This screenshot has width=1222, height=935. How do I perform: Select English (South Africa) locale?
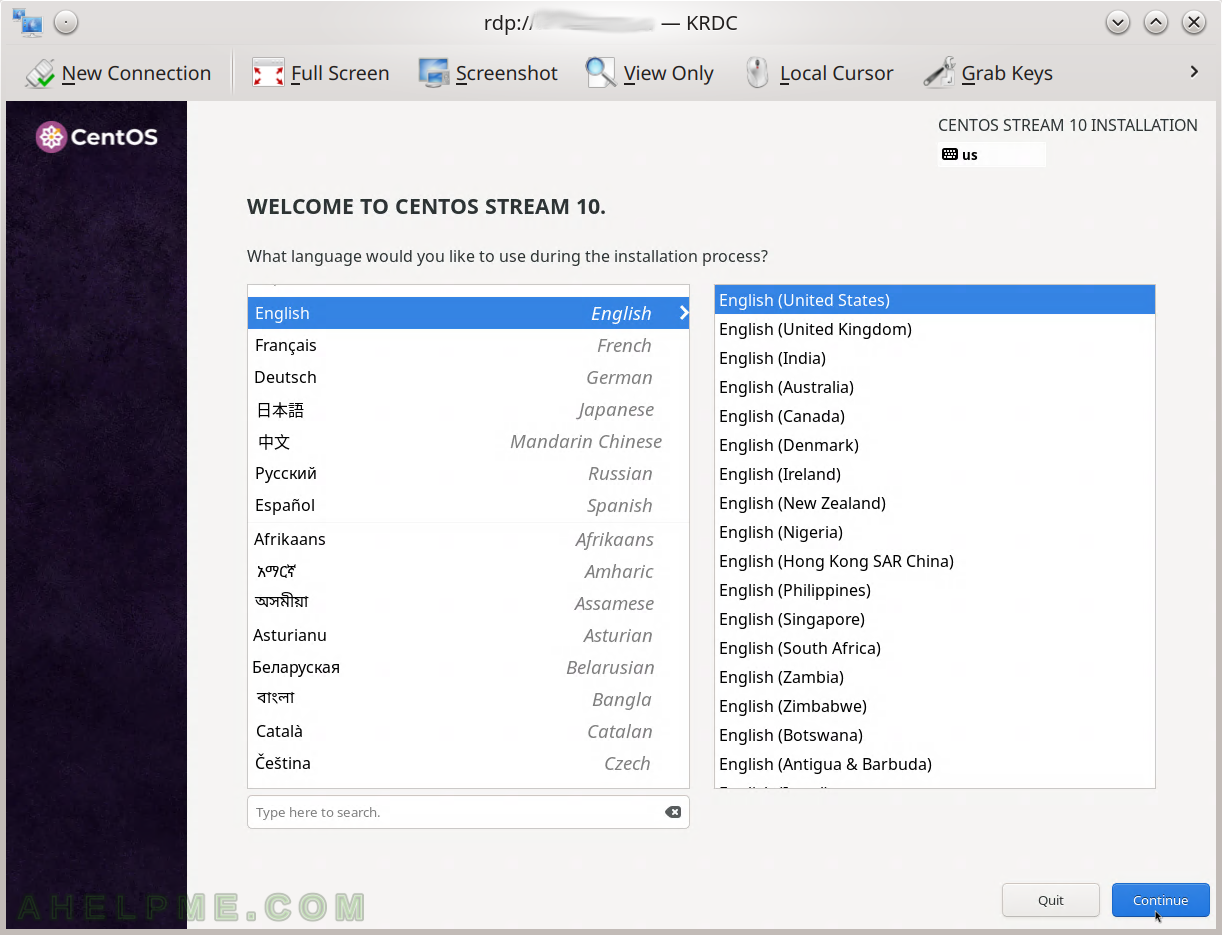(x=935, y=648)
